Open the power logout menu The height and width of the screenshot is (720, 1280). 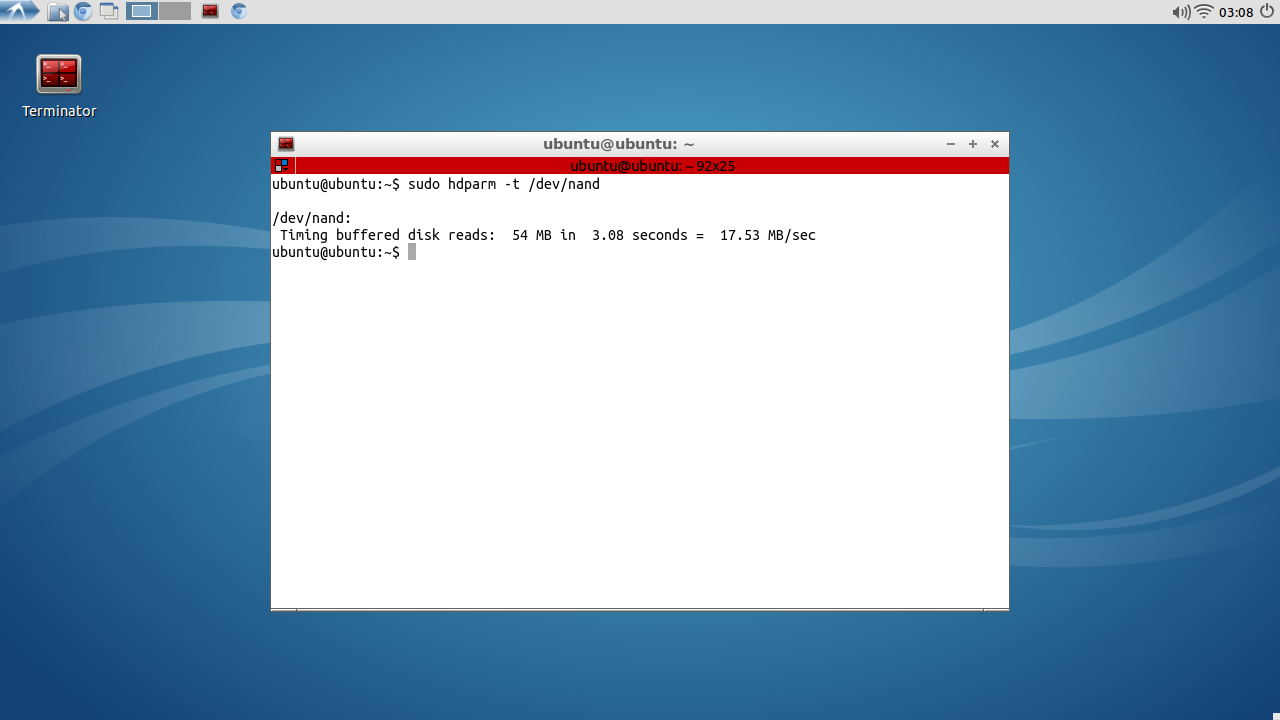coord(1268,12)
